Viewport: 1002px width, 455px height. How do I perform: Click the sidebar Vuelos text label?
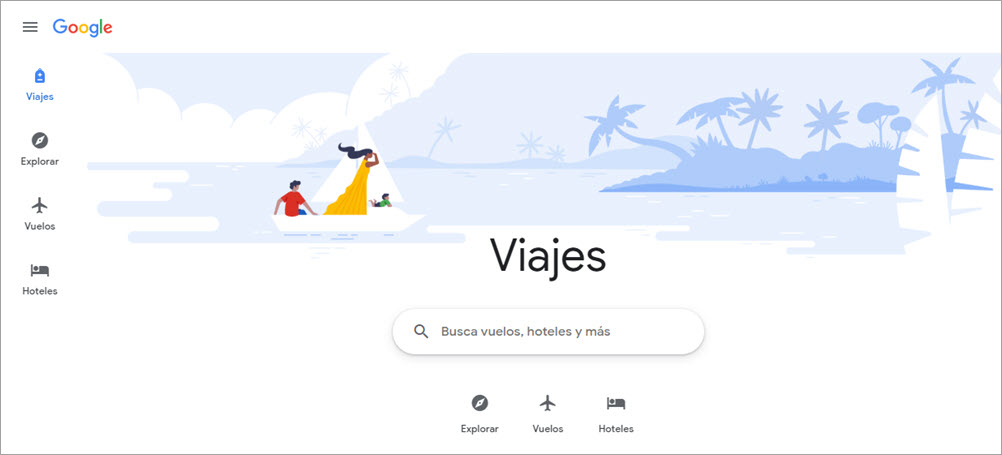(40, 226)
